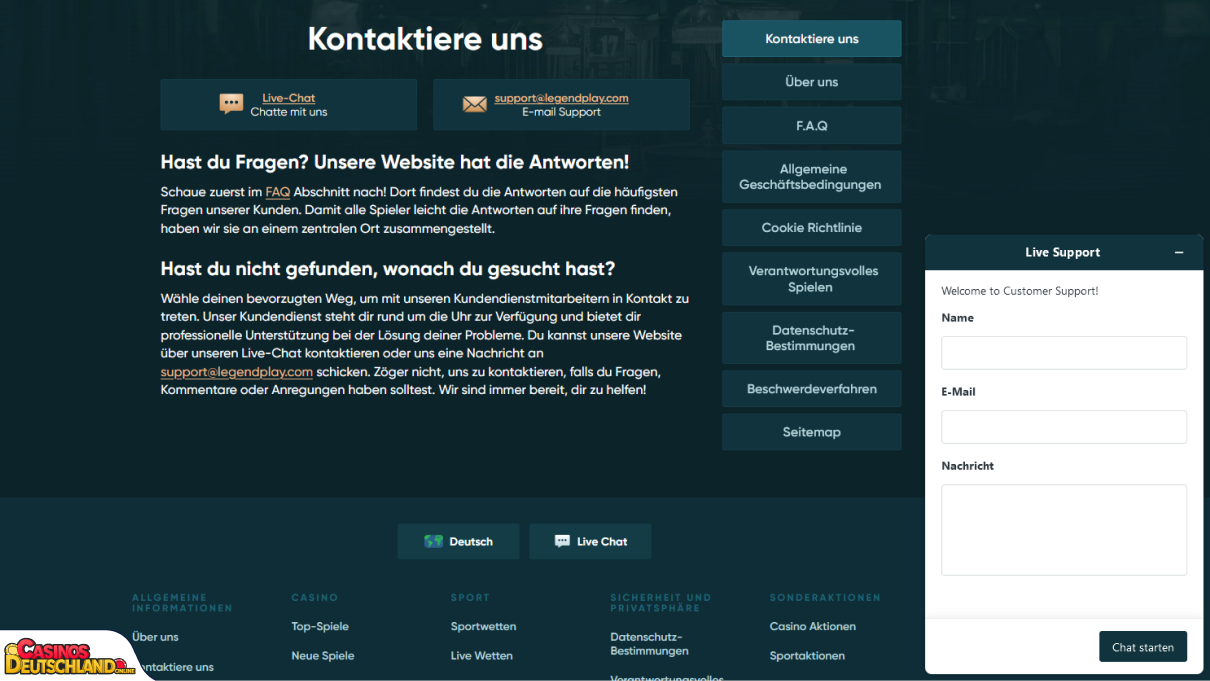Open the Deutsch language selector
Image resolution: width=1210 pixels, height=681 pixels.
[x=459, y=541]
